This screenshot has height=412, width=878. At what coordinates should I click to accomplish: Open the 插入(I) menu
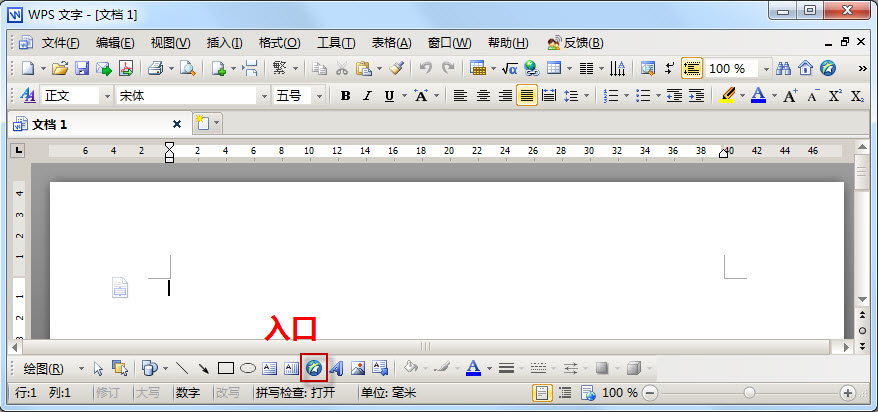coord(224,43)
